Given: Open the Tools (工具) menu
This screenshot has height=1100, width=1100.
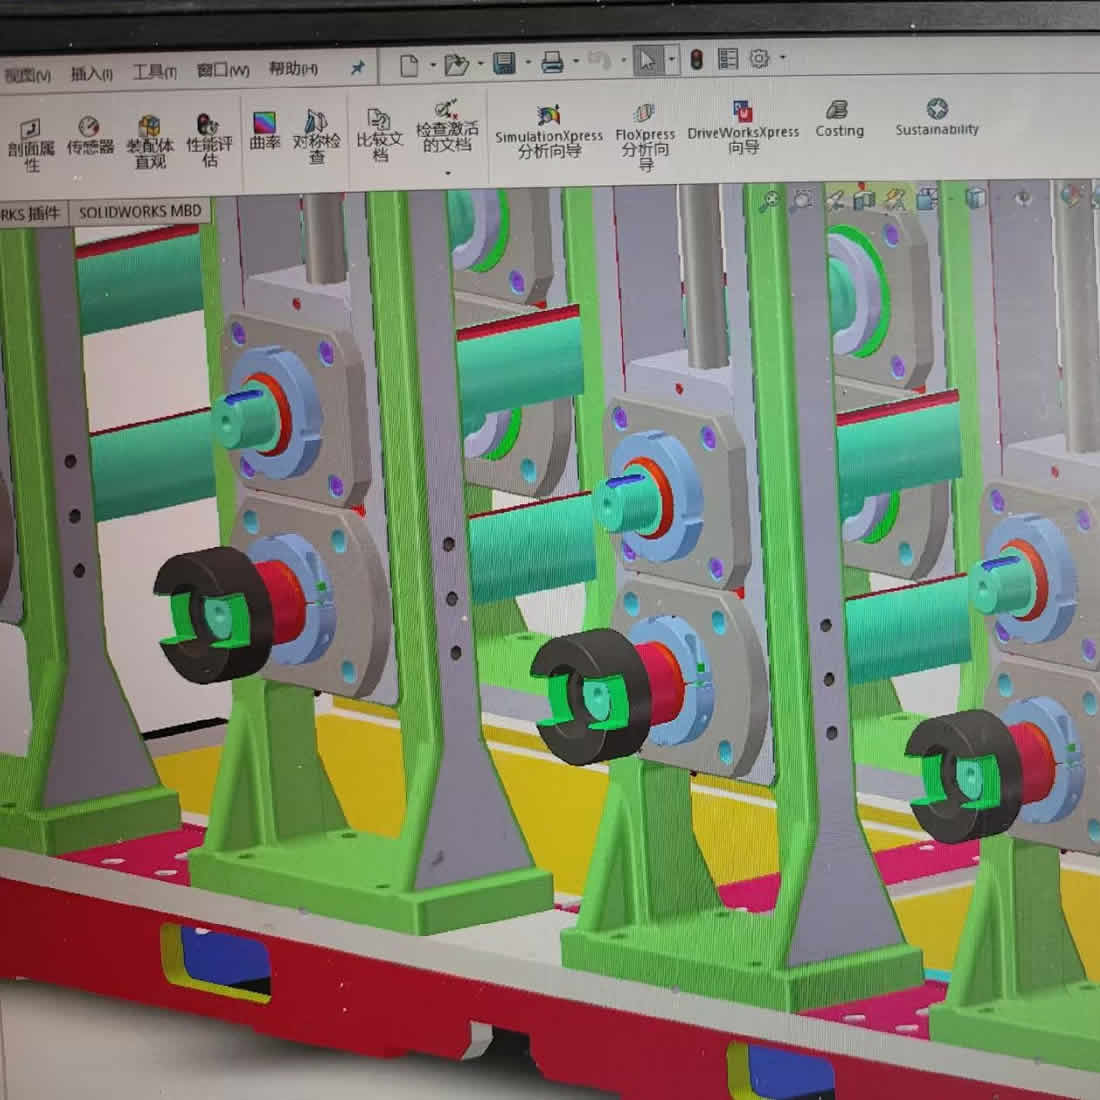Looking at the screenshot, I should [x=154, y=72].
